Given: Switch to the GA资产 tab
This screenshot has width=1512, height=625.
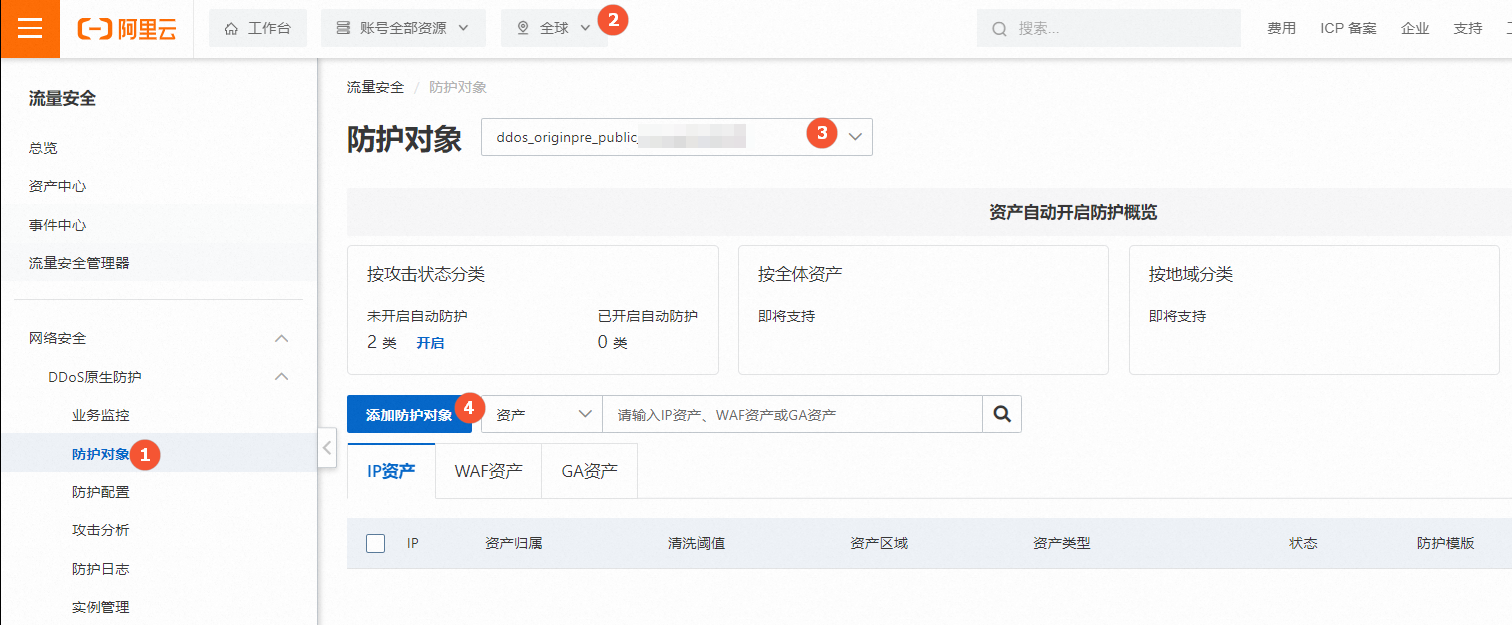Looking at the screenshot, I should tap(589, 471).
